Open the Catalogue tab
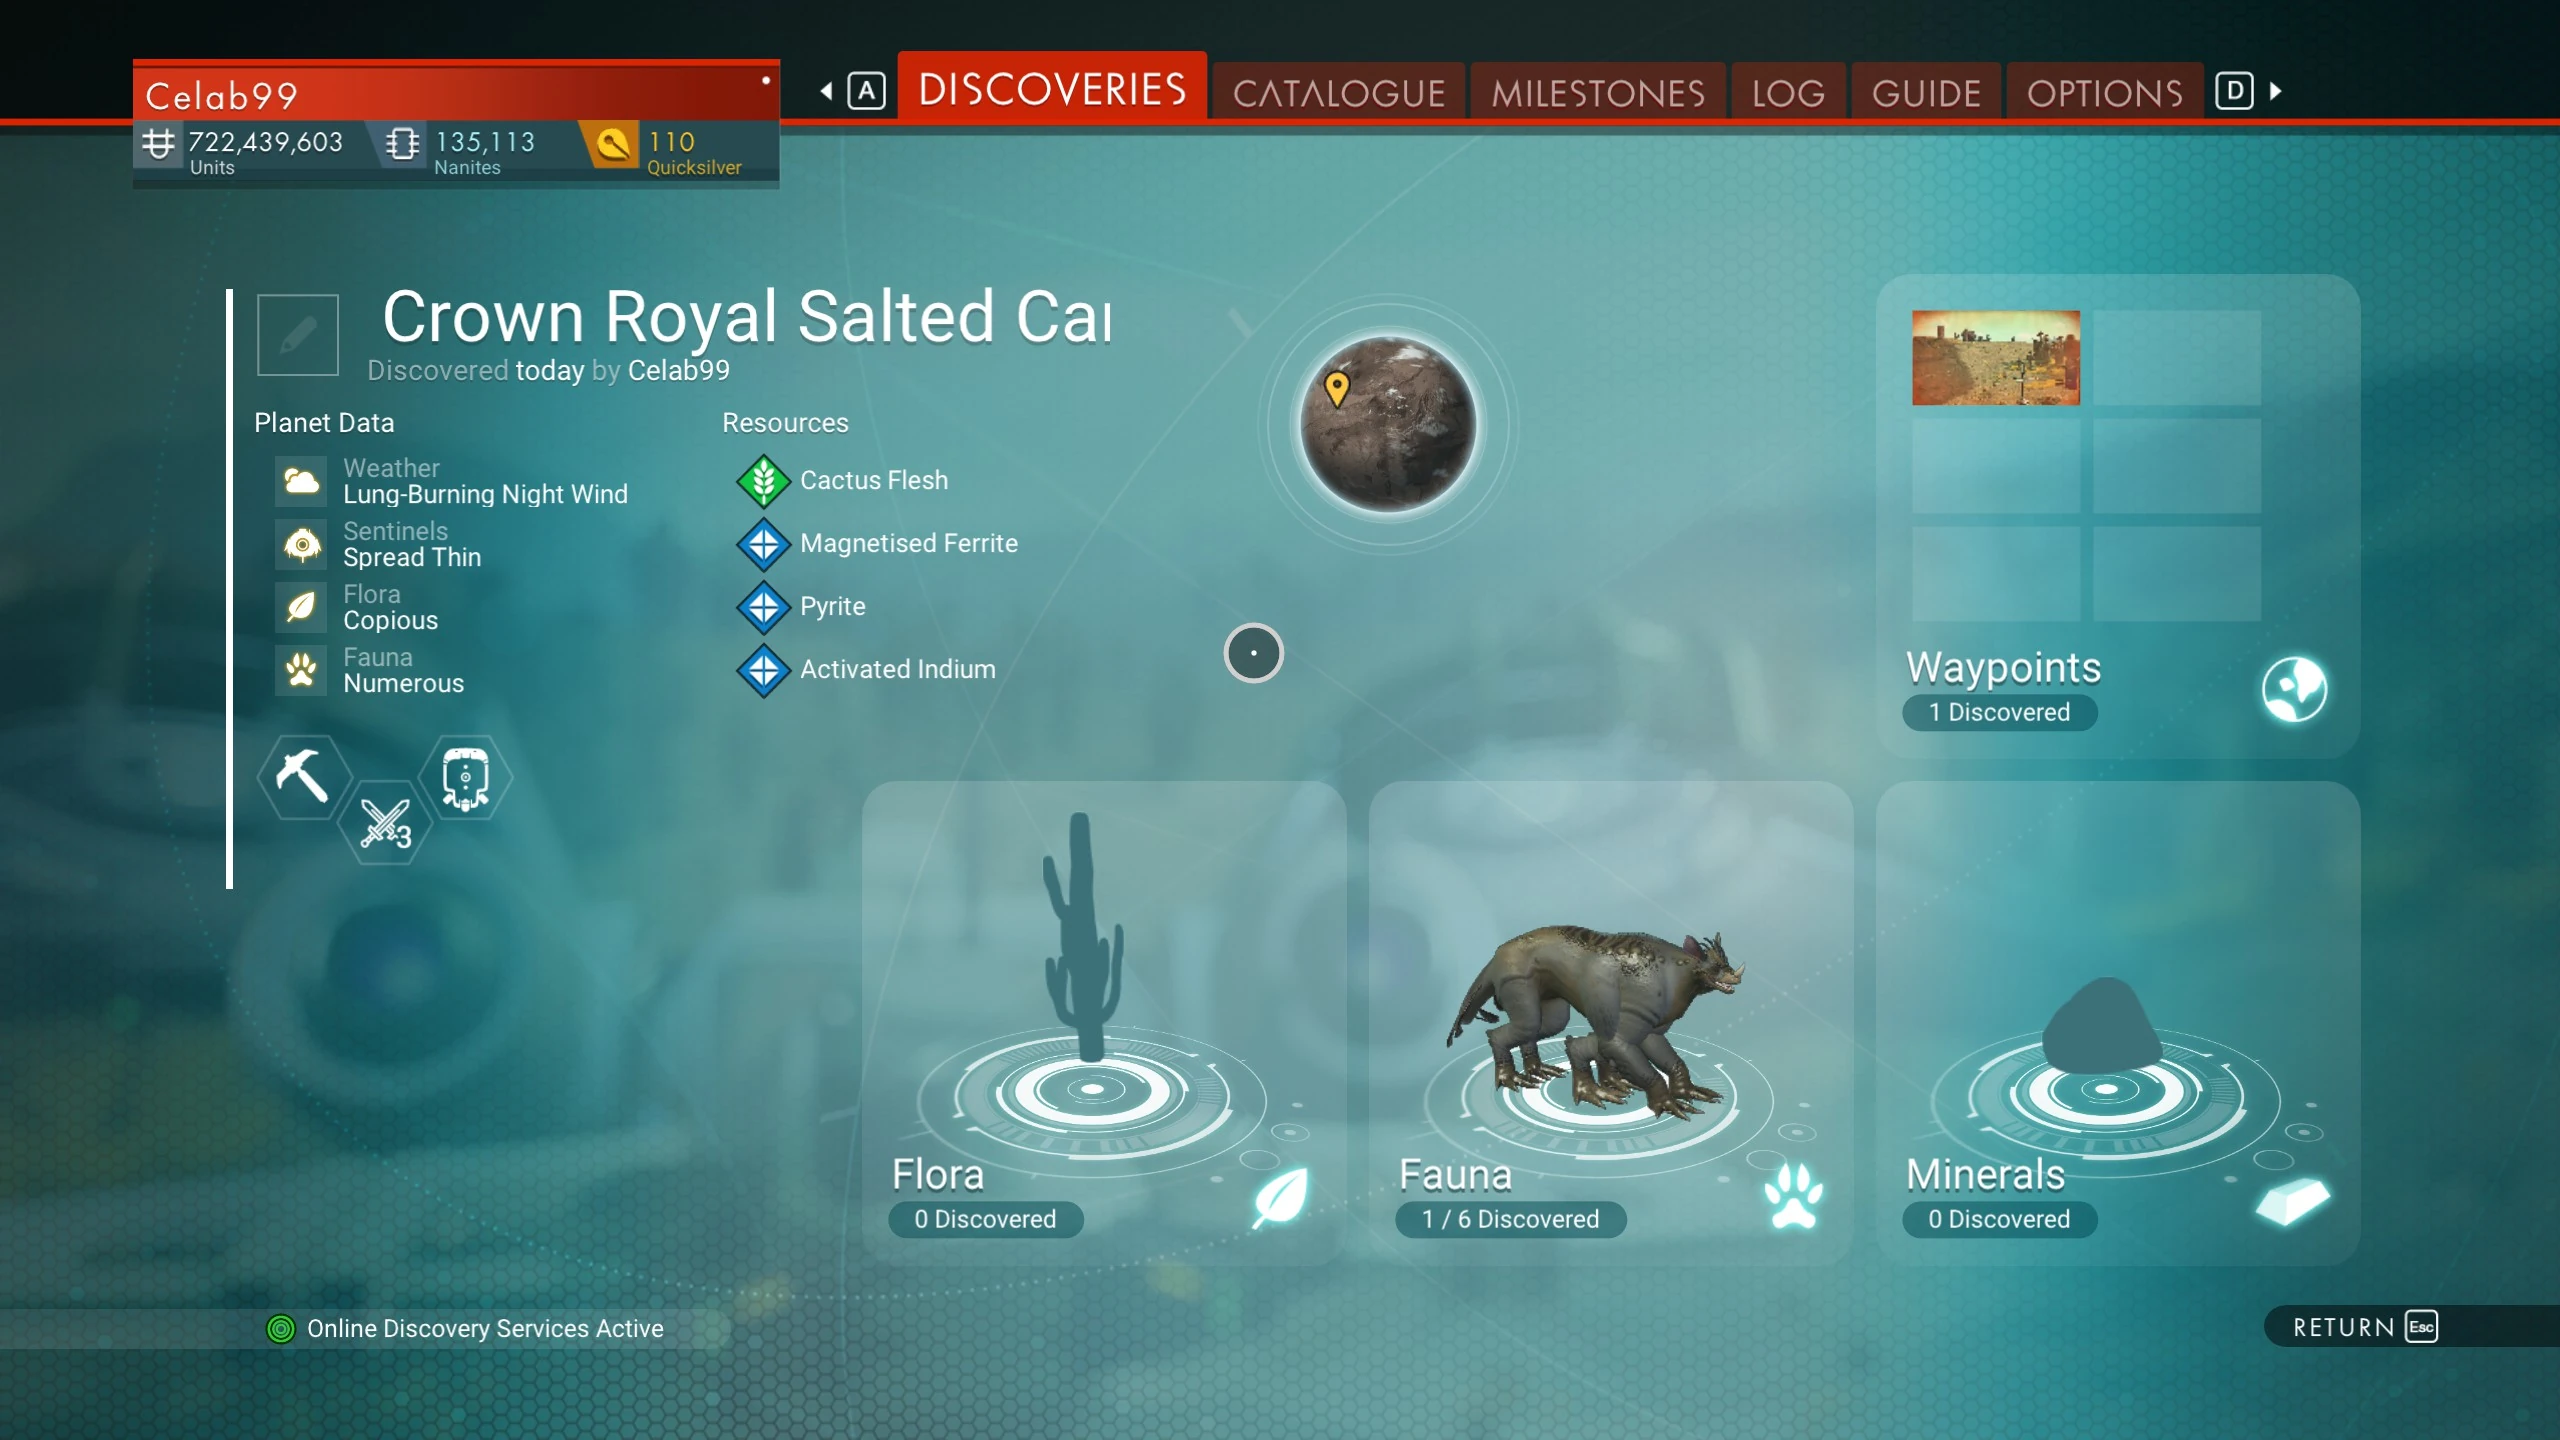The image size is (2560, 1440). (x=1338, y=93)
